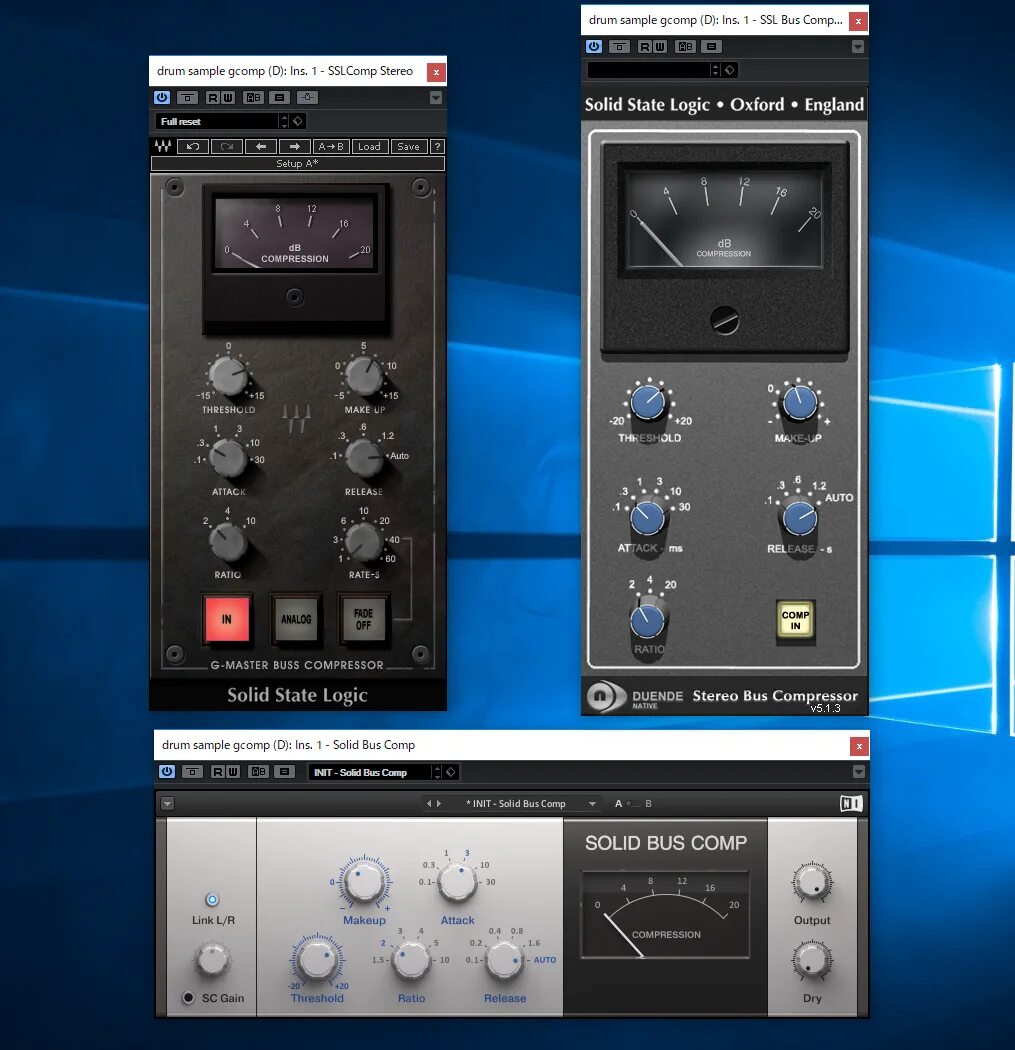Click the NI logo icon in Solid Bus Comp
Image resolution: width=1015 pixels, height=1050 pixels.
click(851, 804)
